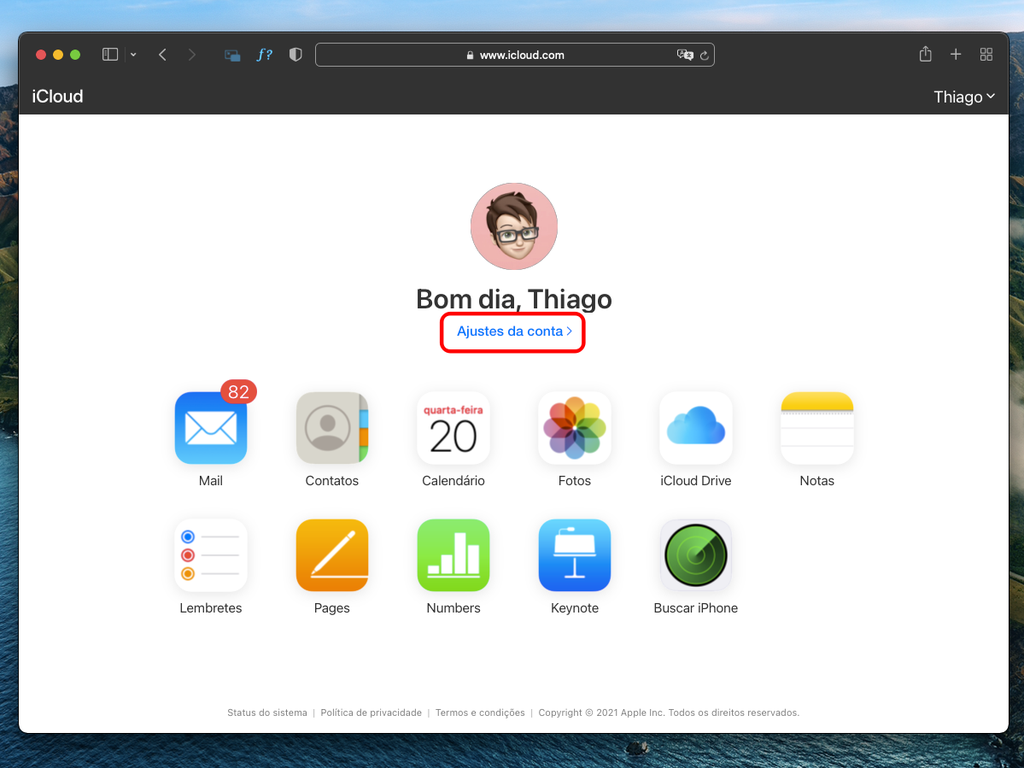Open the Buscar iPhone radar icon
This screenshot has height=768, width=1024.
tap(696, 555)
